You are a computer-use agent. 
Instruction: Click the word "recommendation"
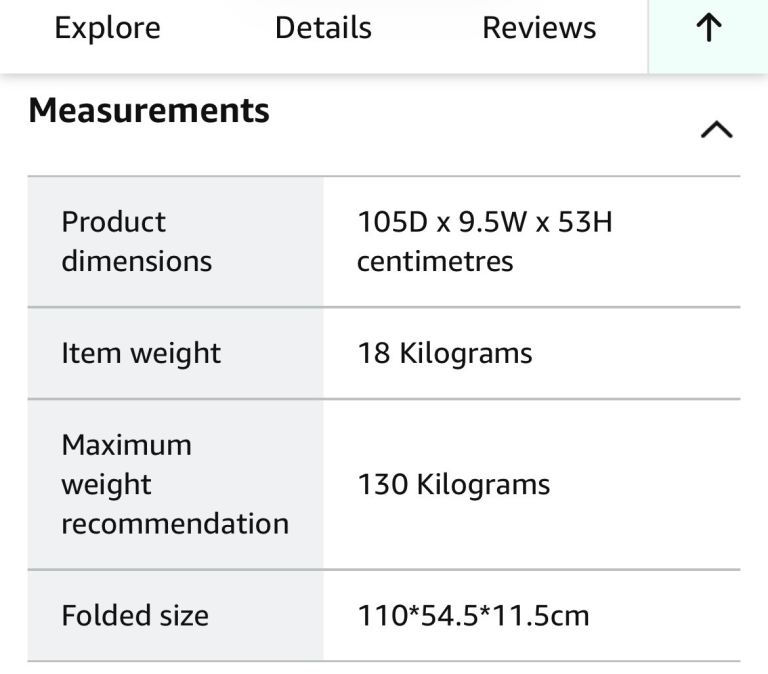pyautogui.click(x=175, y=524)
